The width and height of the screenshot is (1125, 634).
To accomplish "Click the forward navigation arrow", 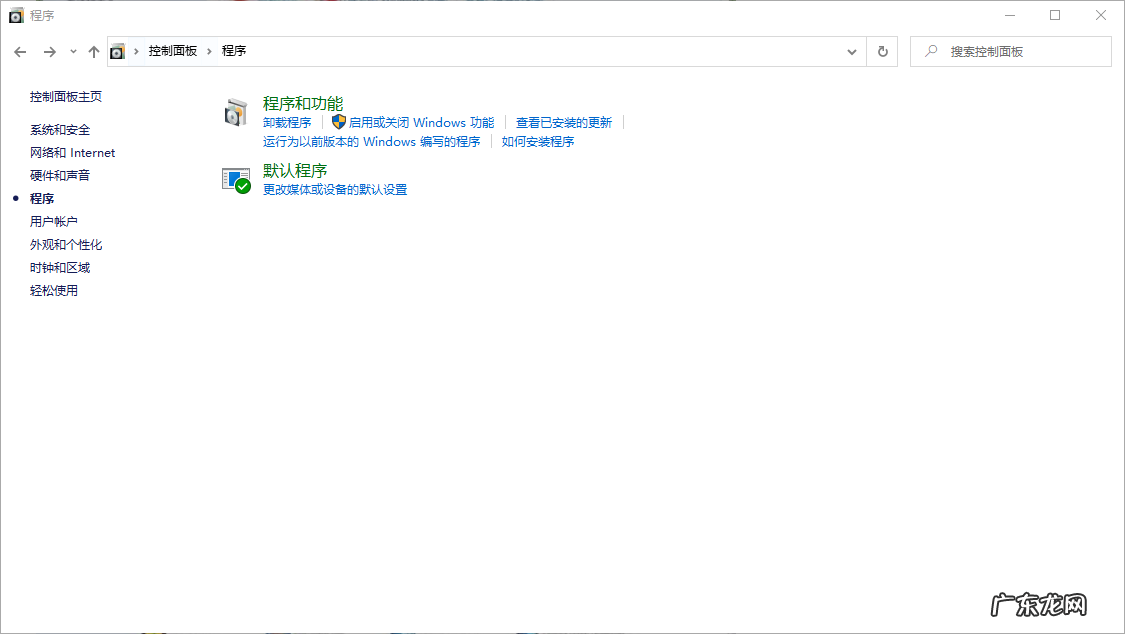I will coord(48,51).
